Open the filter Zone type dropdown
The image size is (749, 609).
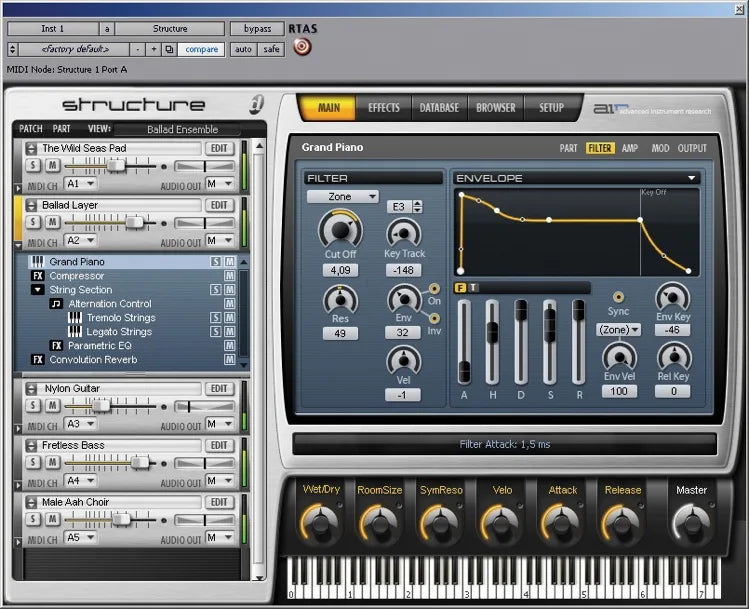coord(343,197)
